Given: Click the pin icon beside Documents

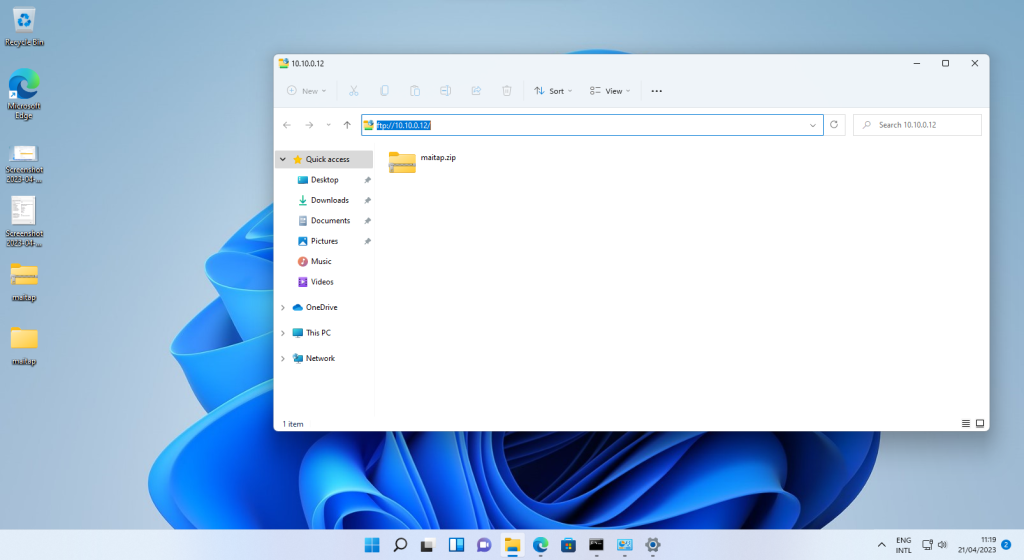Looking at the screenshot, I should tap(368, 221).
